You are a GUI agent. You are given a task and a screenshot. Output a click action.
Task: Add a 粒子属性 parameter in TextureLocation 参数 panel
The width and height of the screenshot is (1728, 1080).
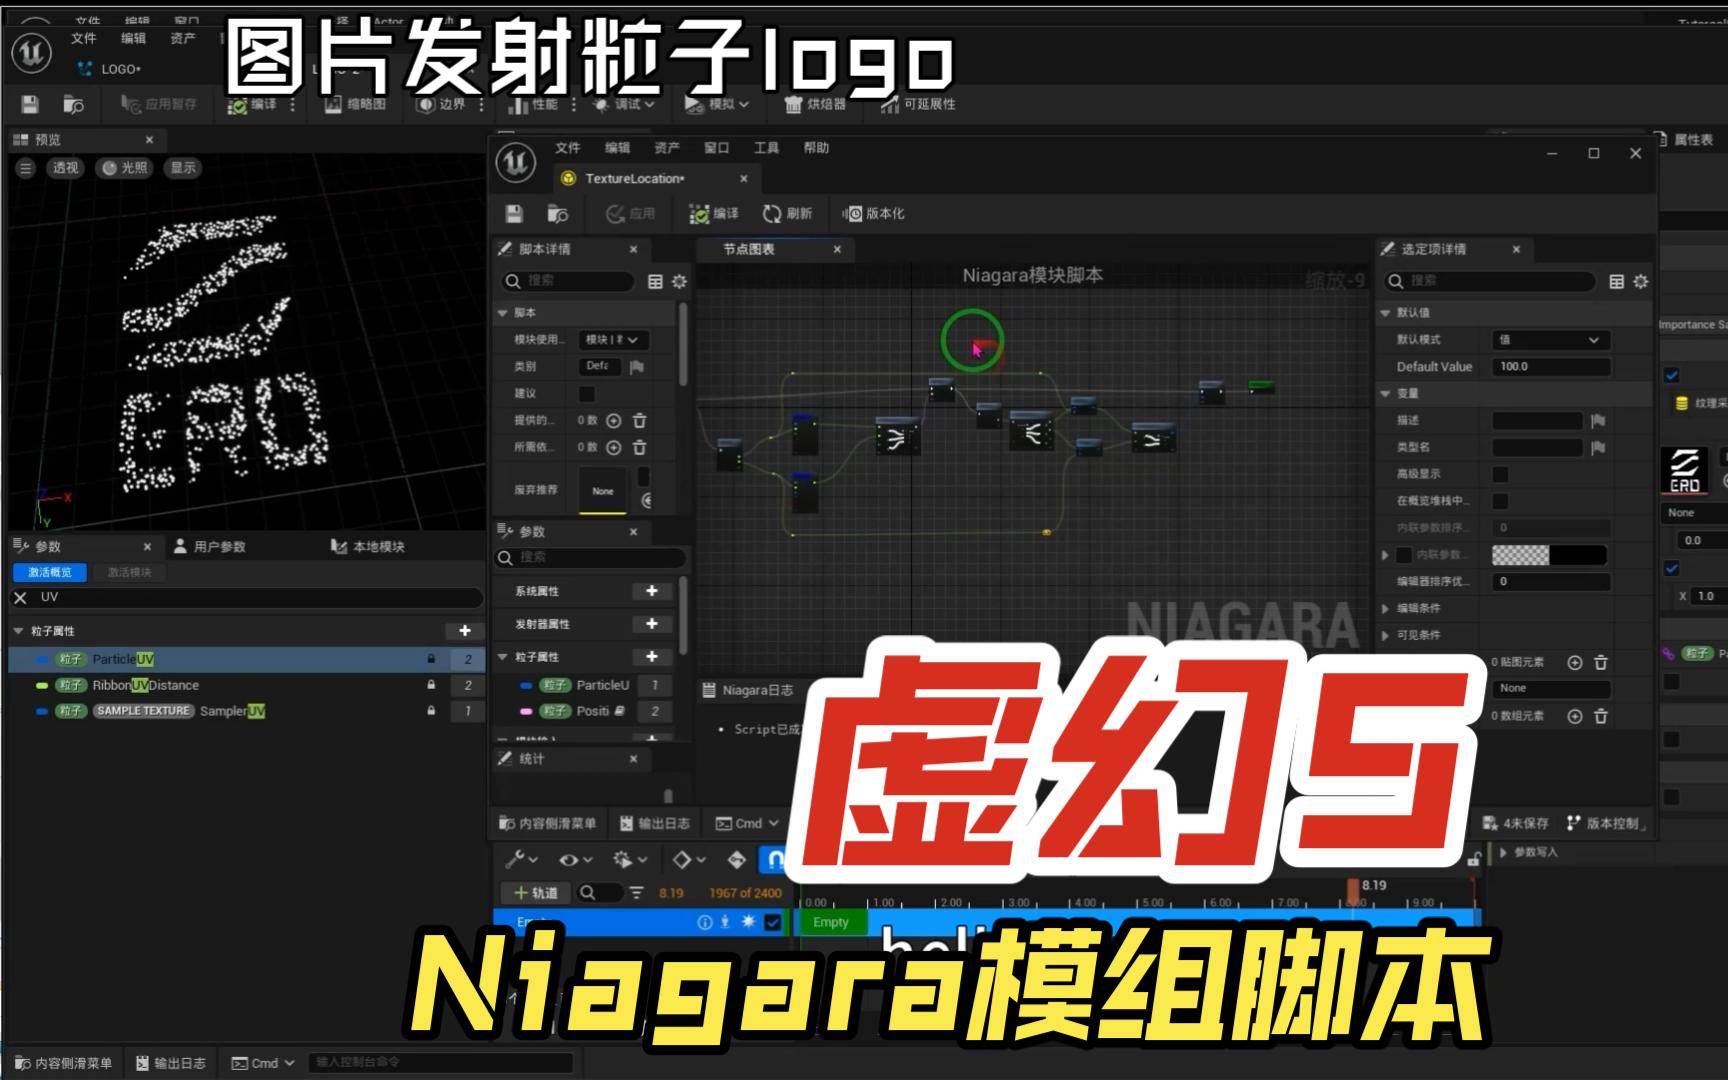pos(652,656)
